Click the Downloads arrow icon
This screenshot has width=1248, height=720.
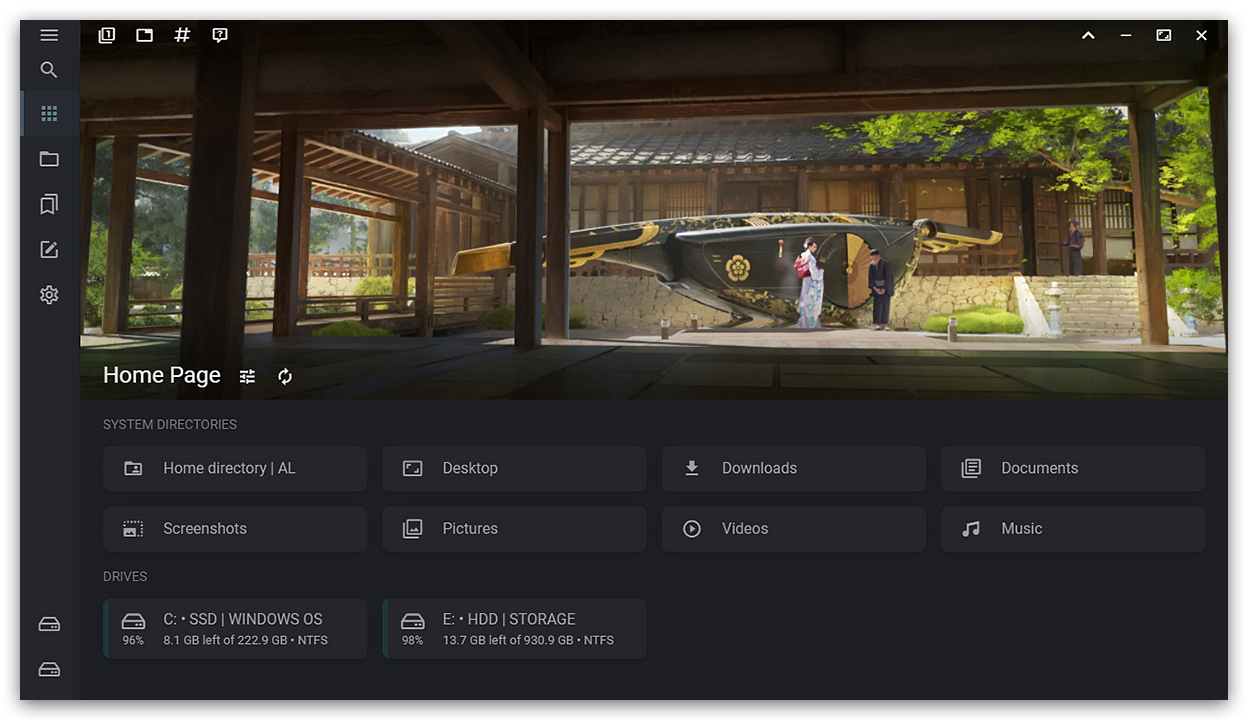691,468
